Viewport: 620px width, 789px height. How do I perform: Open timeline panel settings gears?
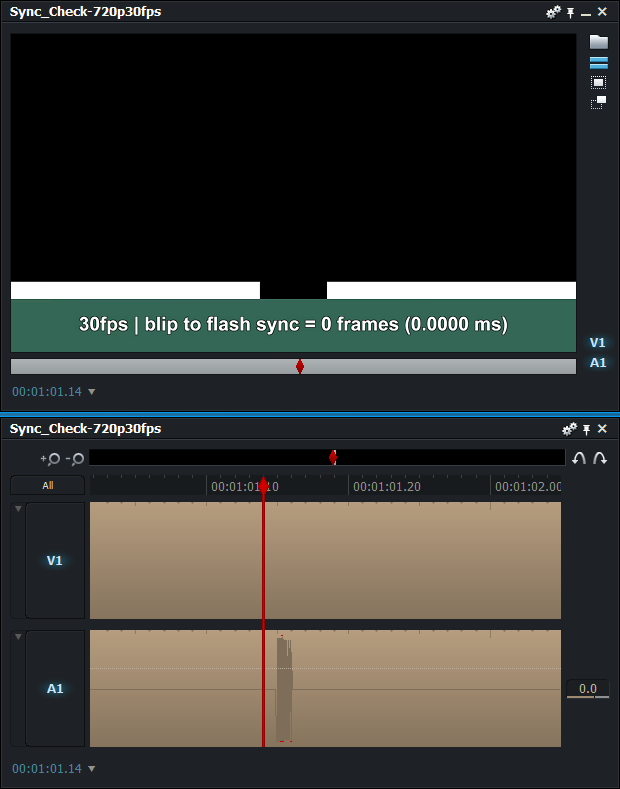[569, 429]
